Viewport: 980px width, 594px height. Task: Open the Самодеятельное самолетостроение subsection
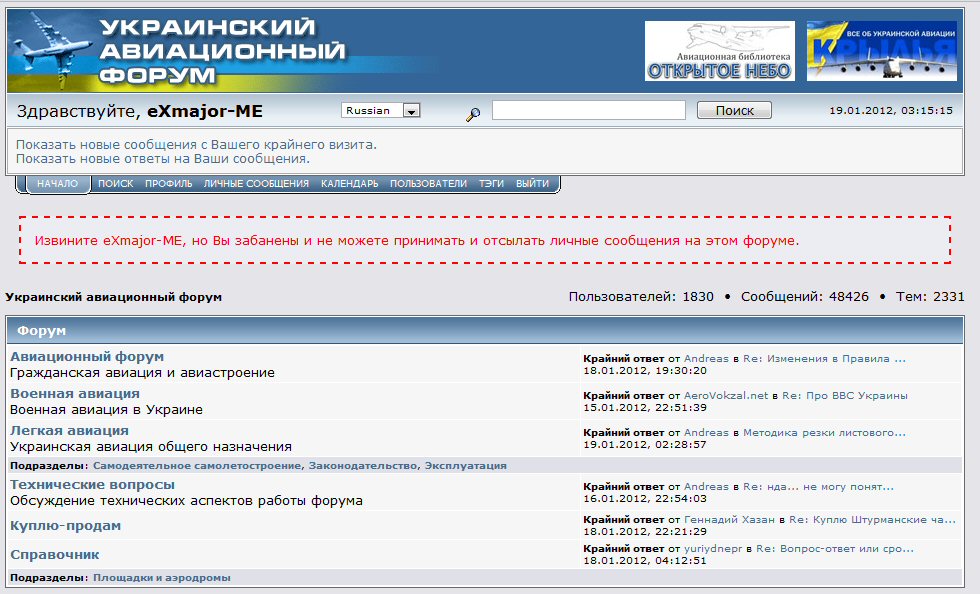point(198,465)
